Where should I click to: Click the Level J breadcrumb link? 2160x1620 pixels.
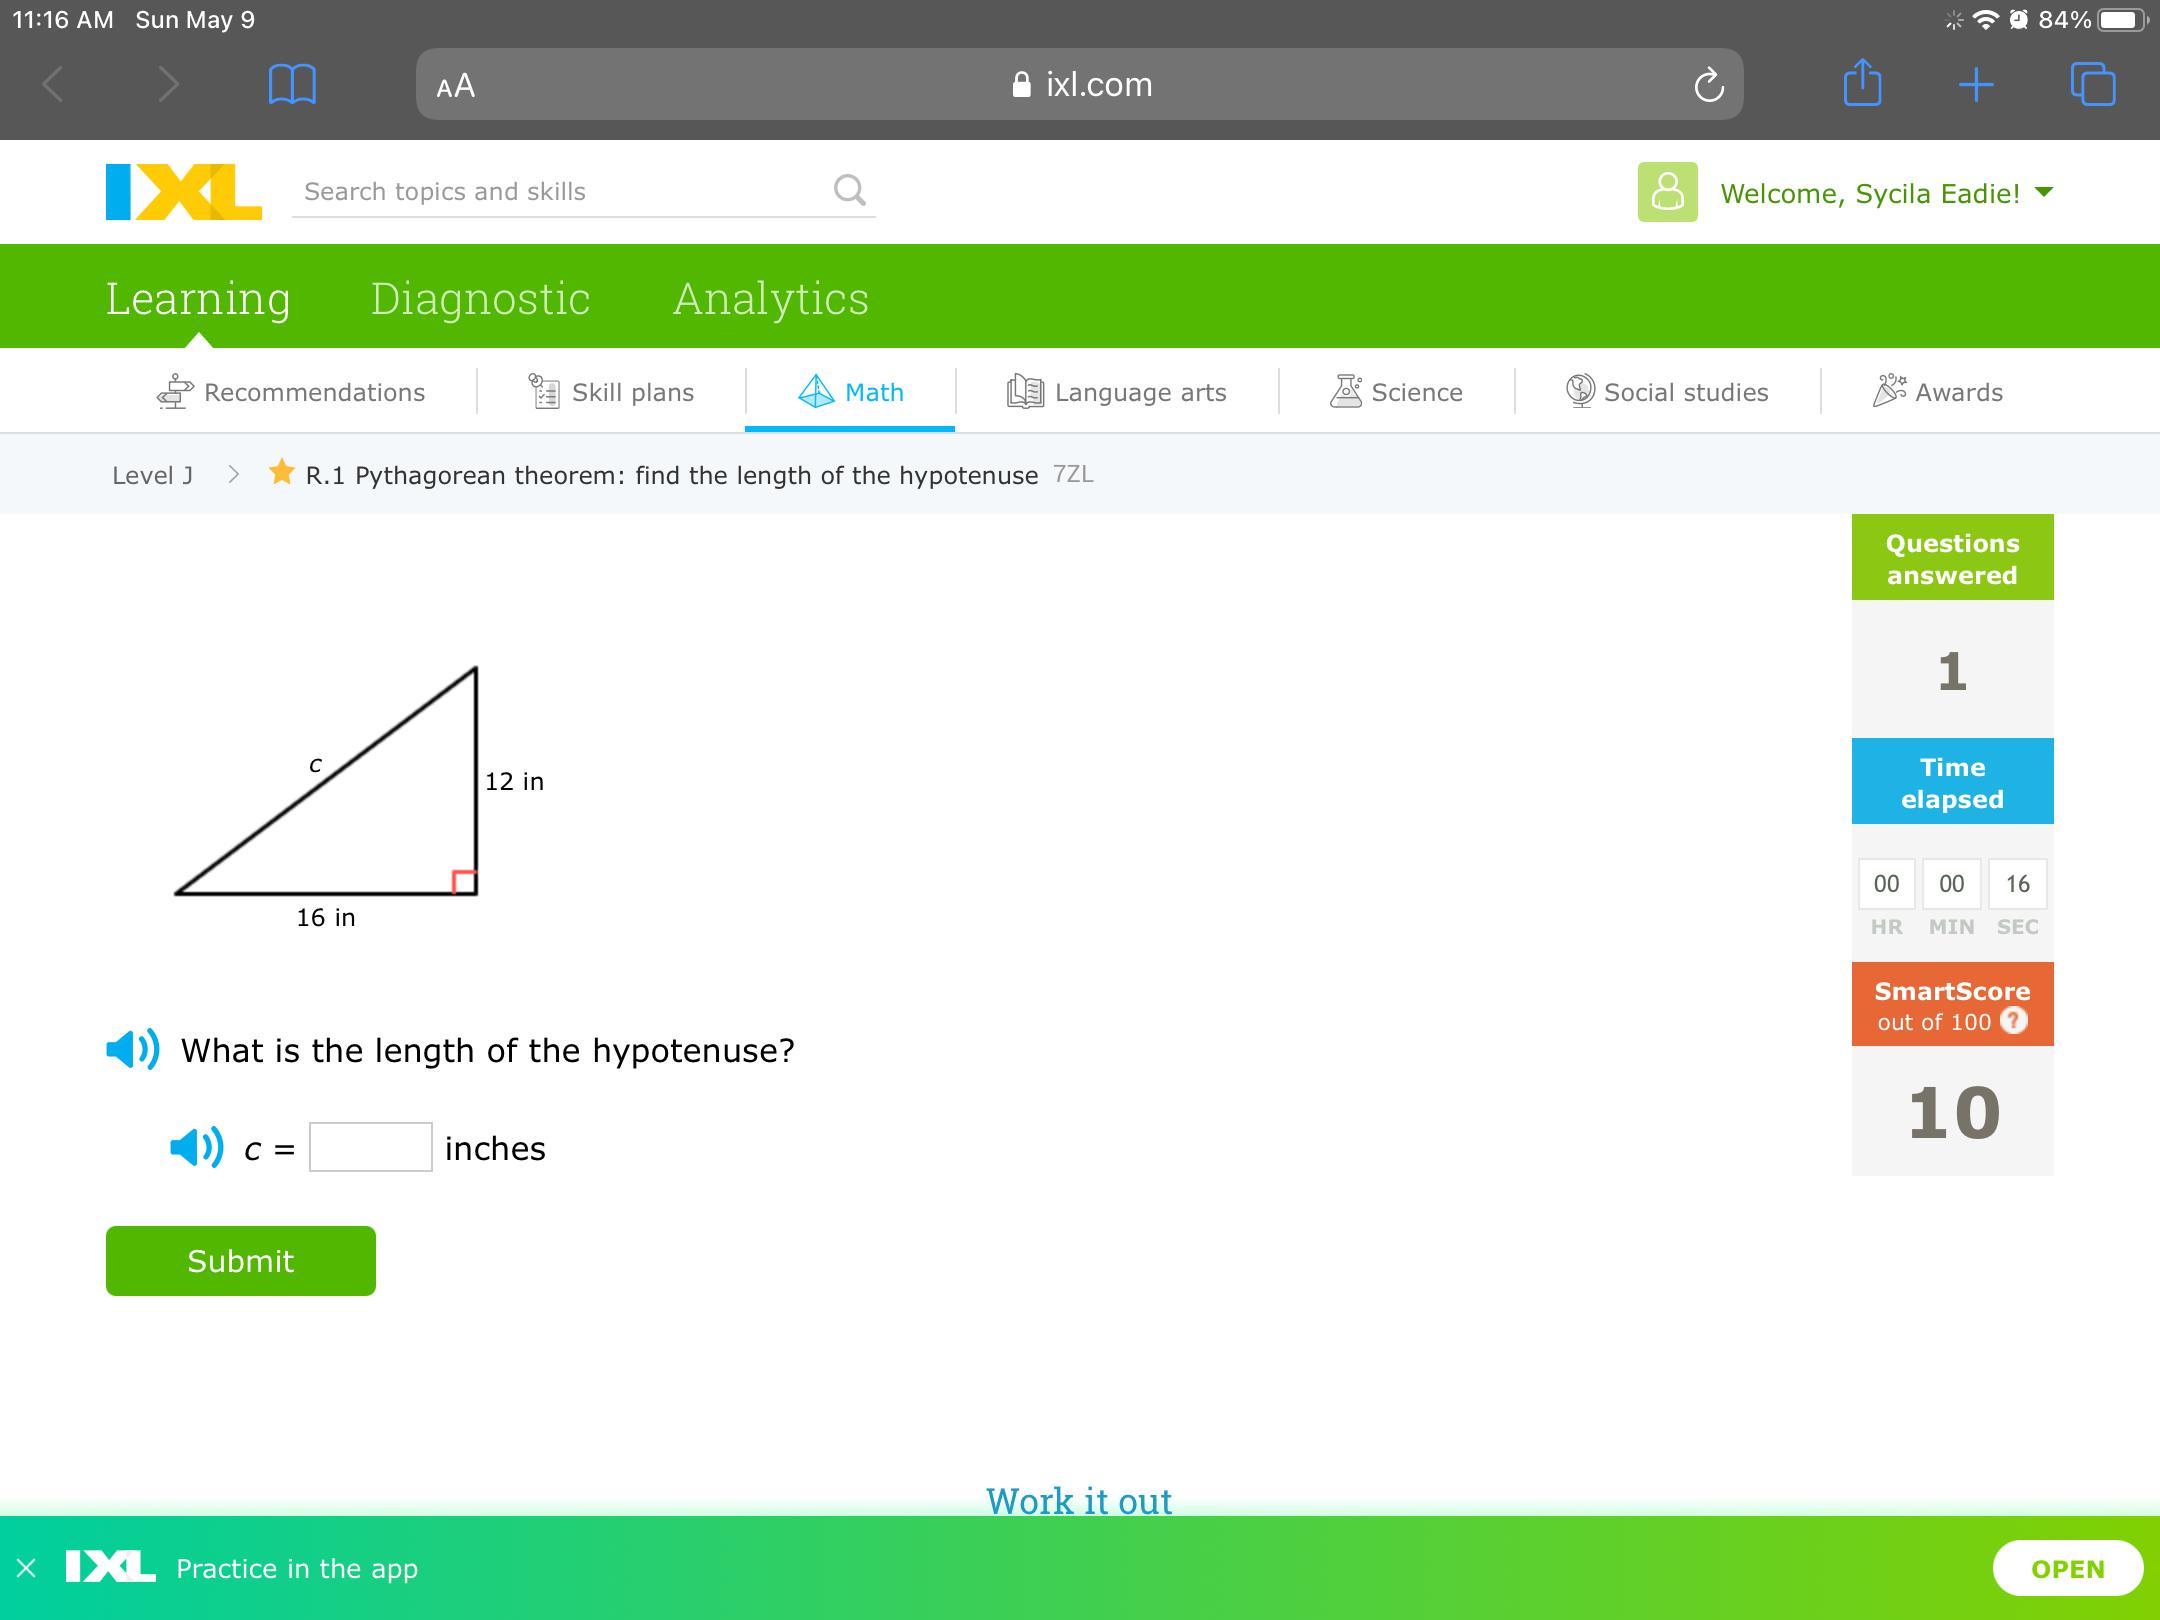pos(152,475)
